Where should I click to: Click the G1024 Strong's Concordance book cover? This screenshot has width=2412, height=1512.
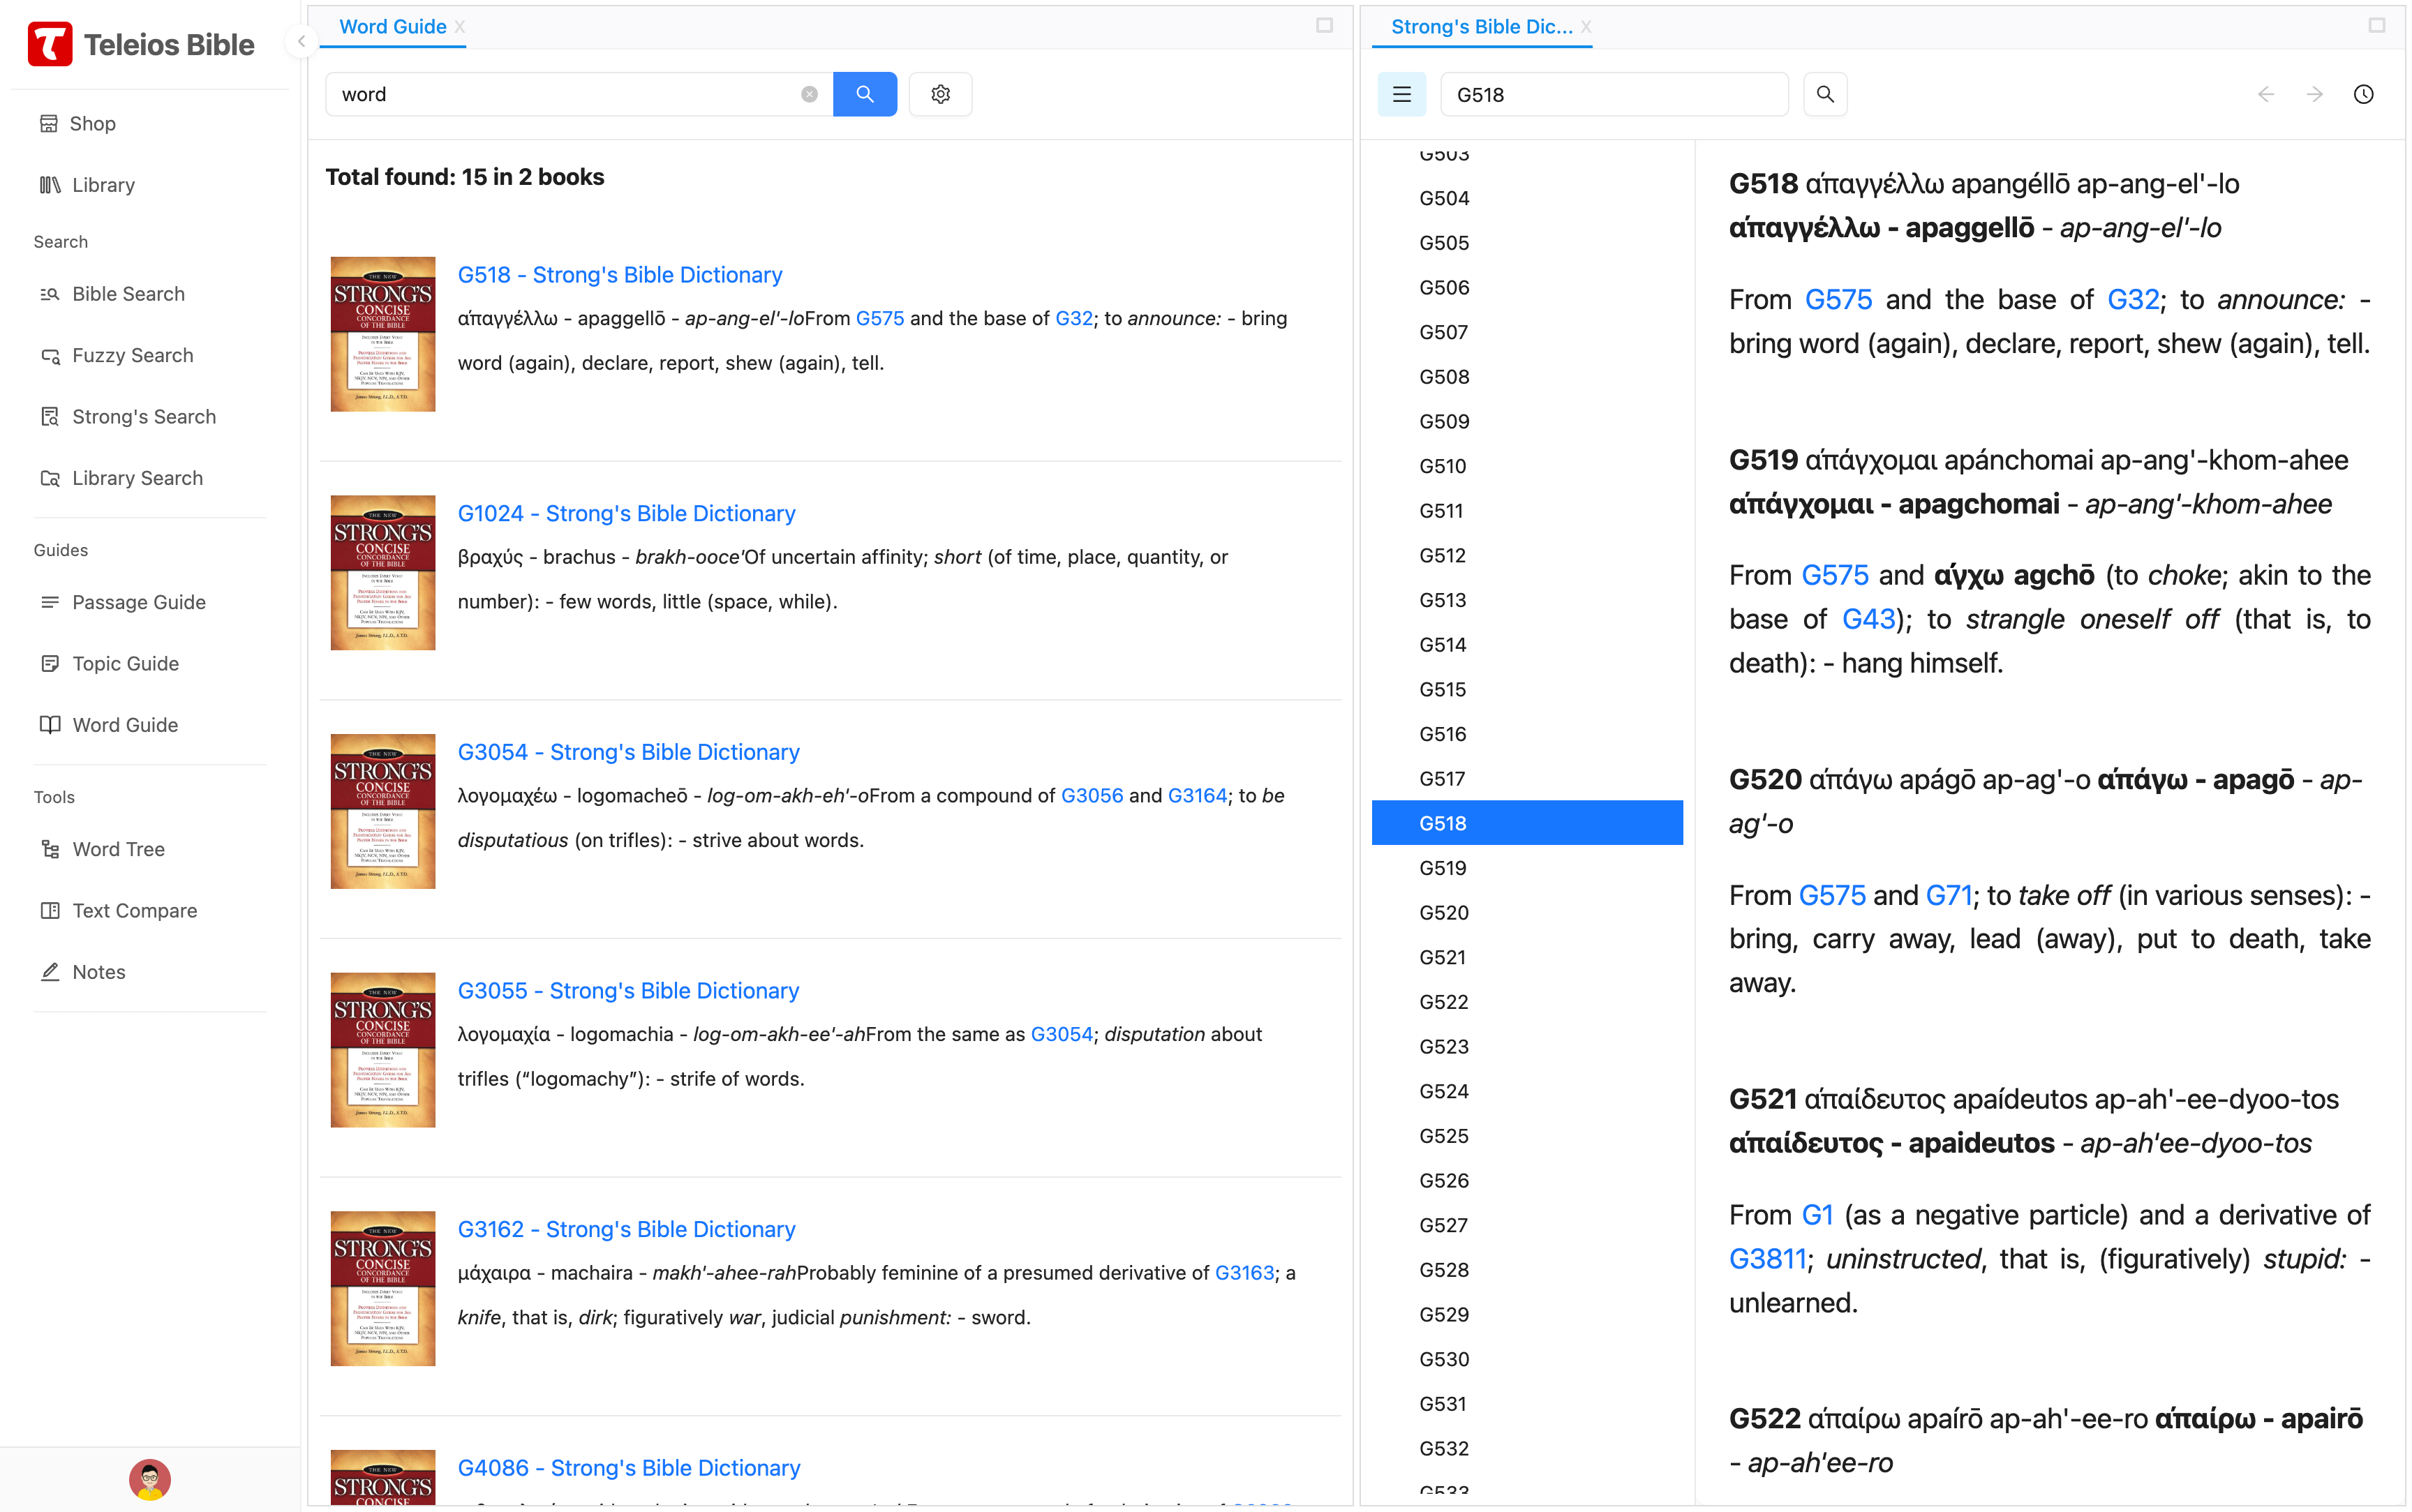pyautogui.click(x=383, y=573)
